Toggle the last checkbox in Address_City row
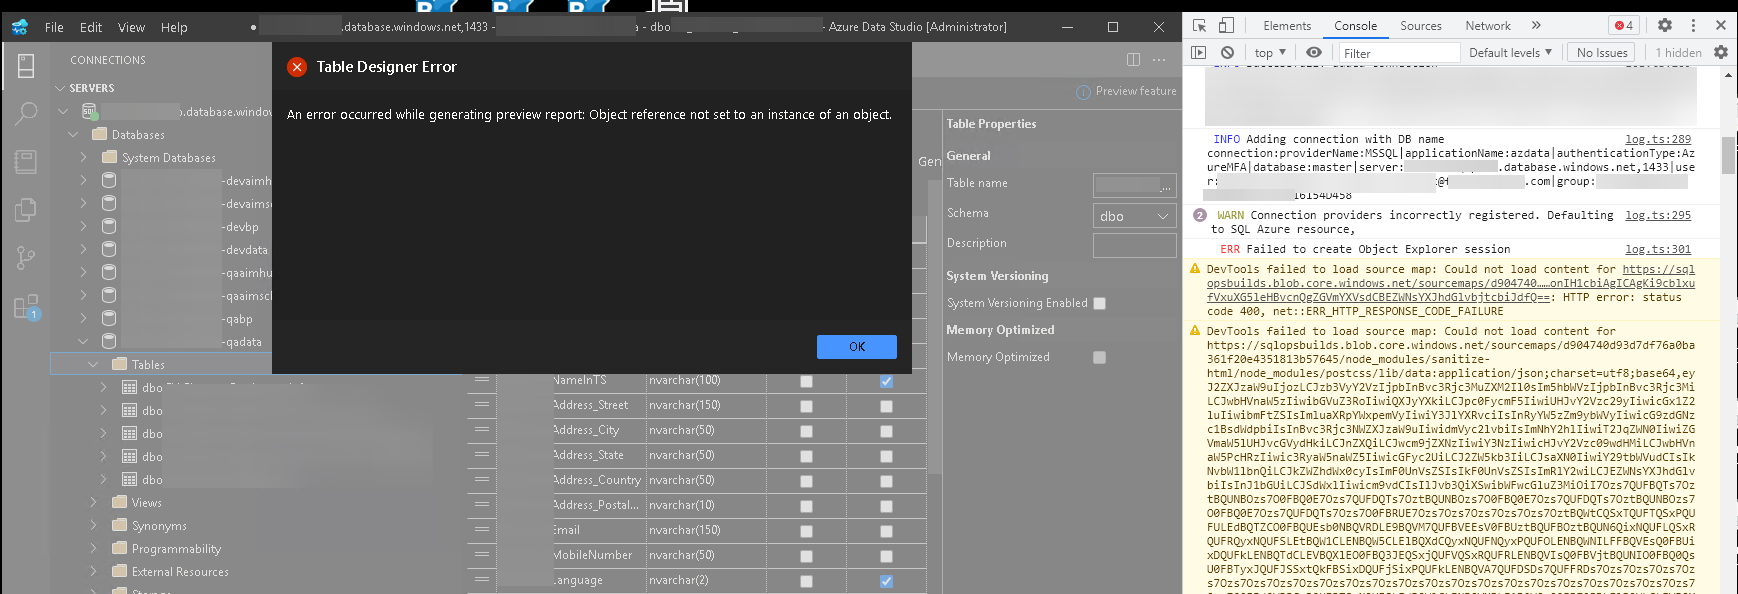Screen dimensions: 1738x594 point(886,431)
